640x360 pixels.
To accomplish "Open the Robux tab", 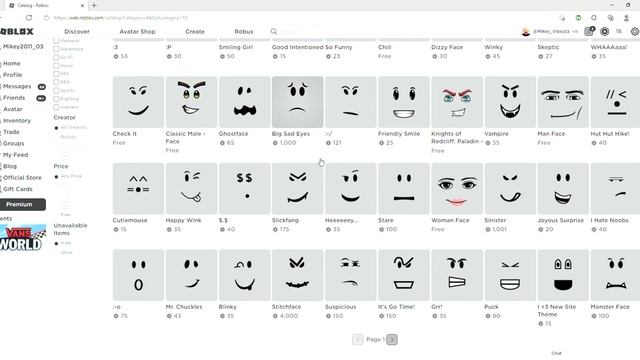I will 244,31.
